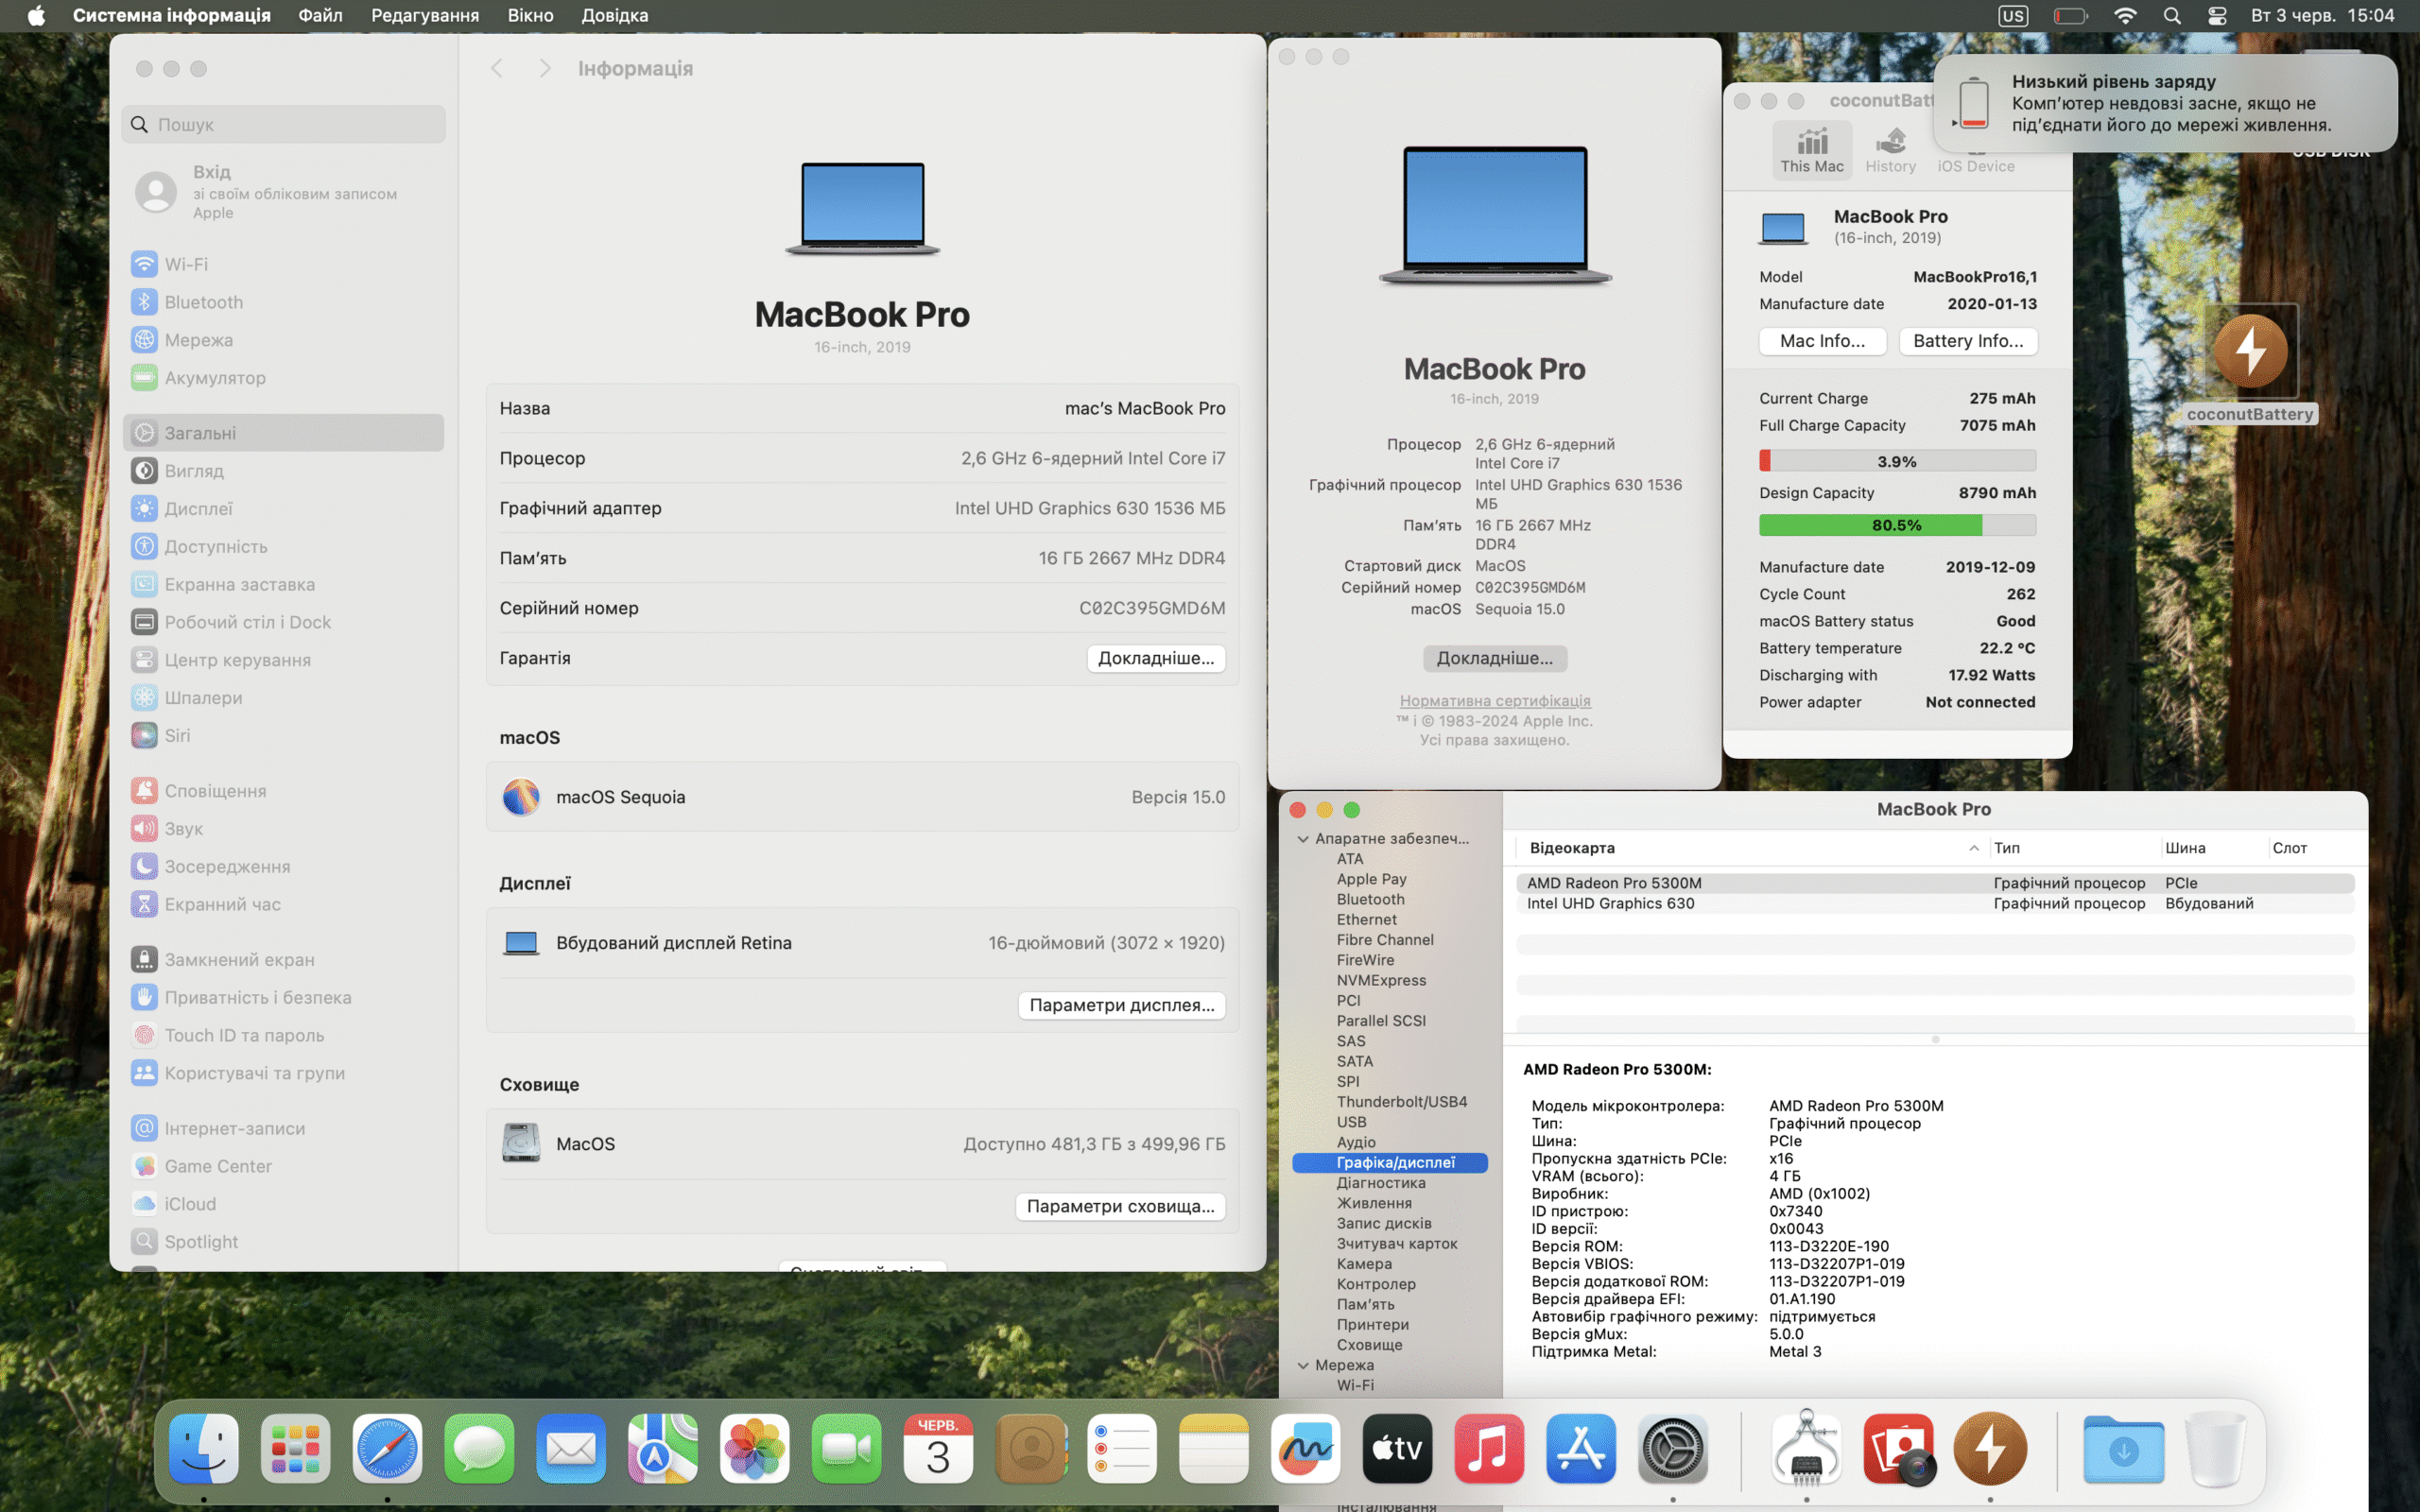Click the Вхід Apple account sign-in row
Viewport: 2420px width, 1512px height.
(x=283, y=191)
